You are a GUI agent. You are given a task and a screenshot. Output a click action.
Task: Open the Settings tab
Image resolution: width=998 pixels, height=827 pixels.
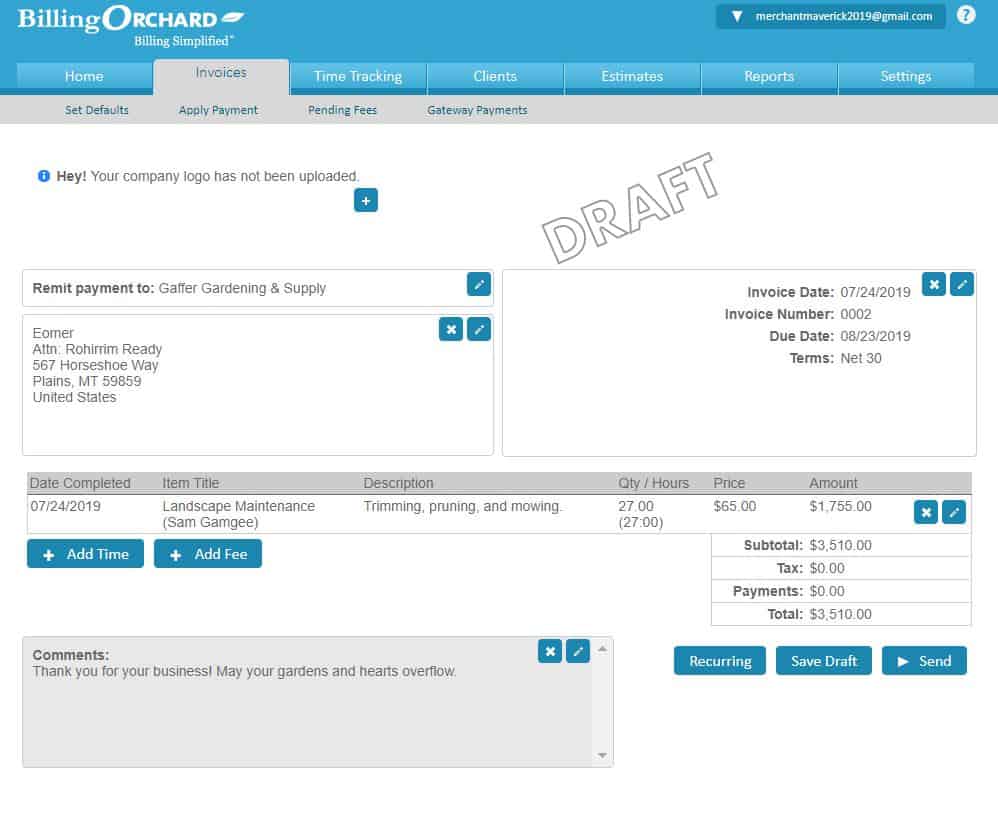coord(906,76)
